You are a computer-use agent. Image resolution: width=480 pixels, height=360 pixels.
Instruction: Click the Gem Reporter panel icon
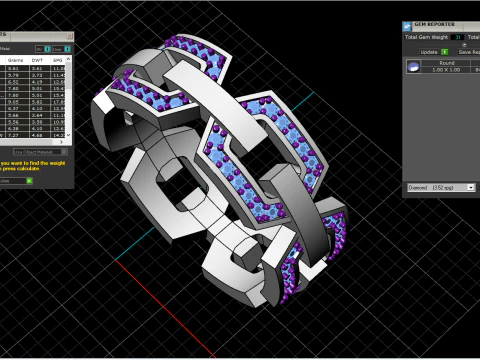pyautogui.click(x=407, y=26)
